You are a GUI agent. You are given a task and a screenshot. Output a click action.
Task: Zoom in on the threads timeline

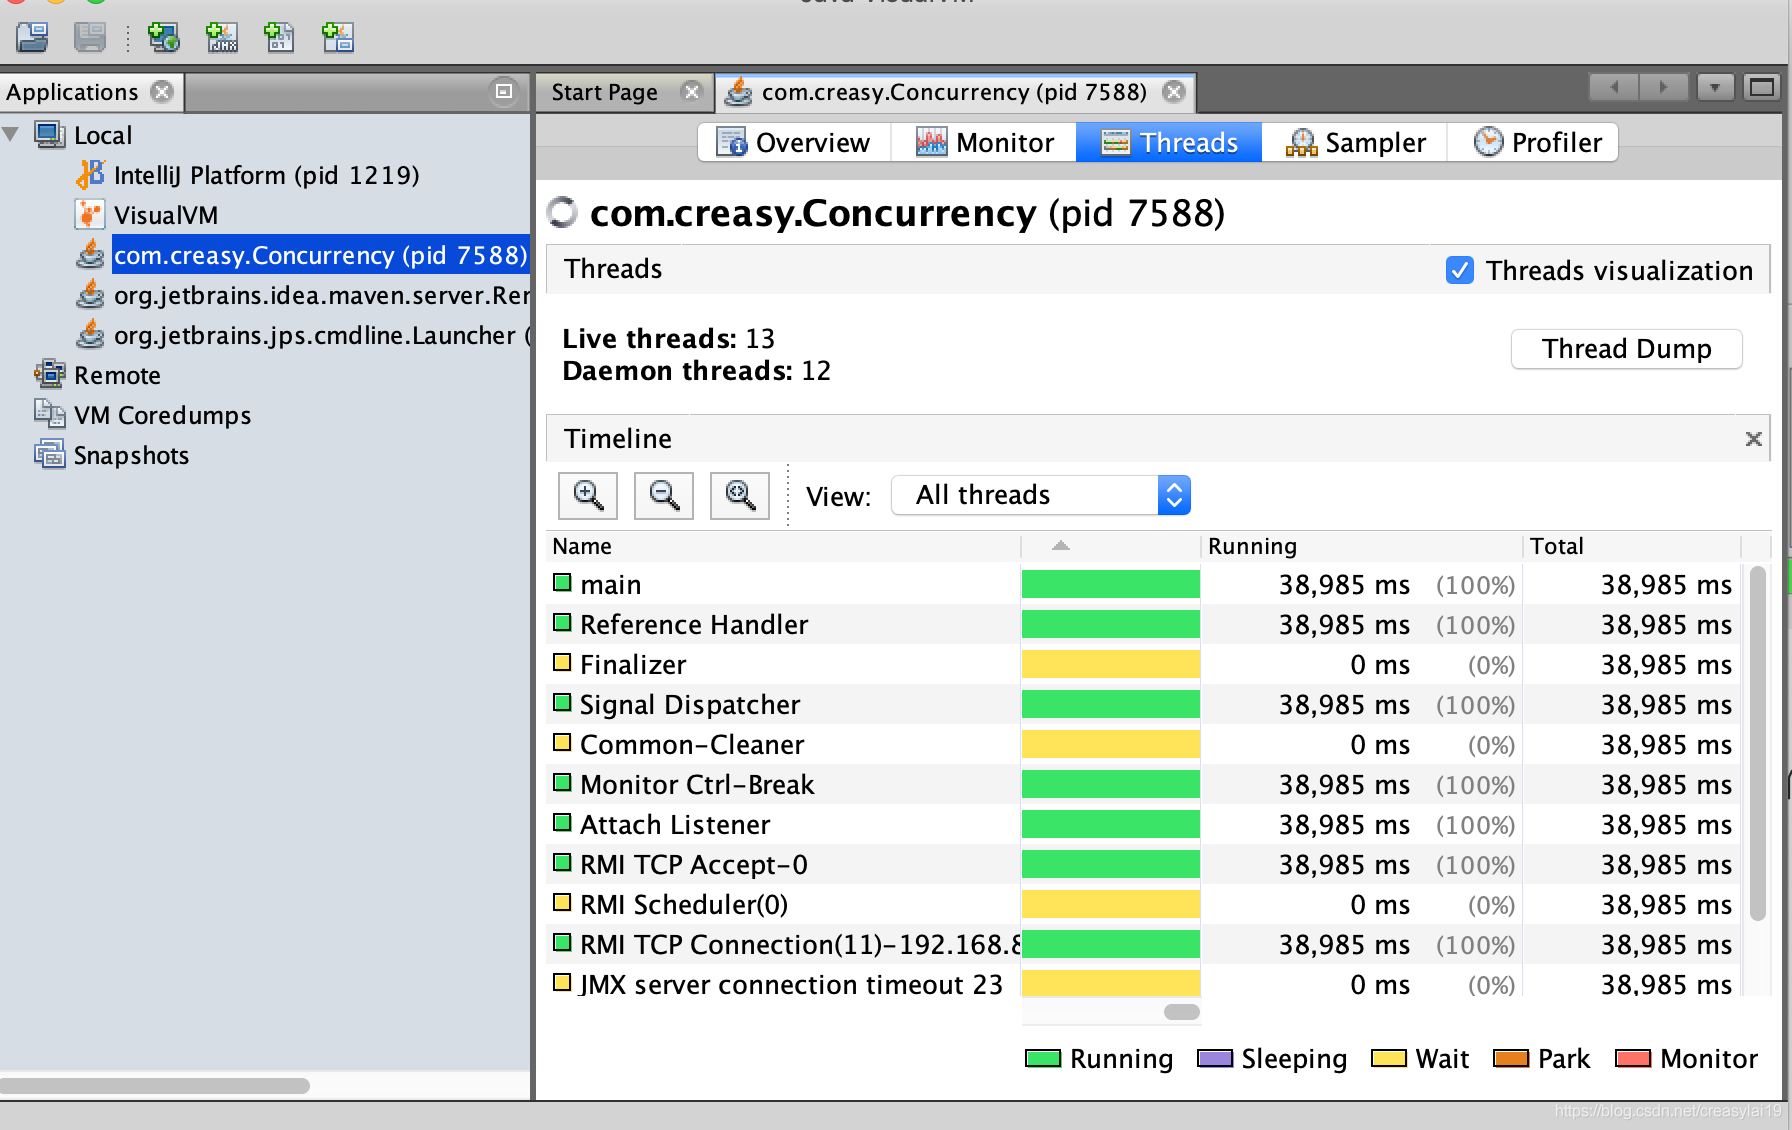tap(588, 495)
